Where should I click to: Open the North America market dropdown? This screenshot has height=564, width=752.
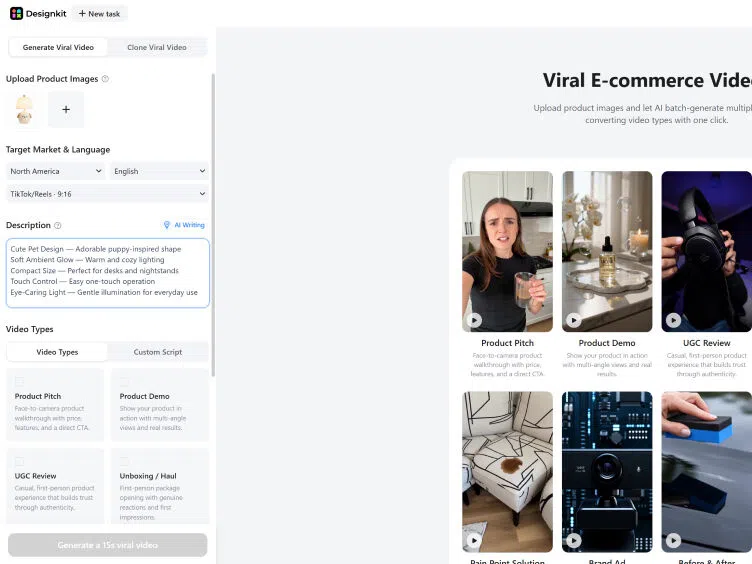coord(56,171)
